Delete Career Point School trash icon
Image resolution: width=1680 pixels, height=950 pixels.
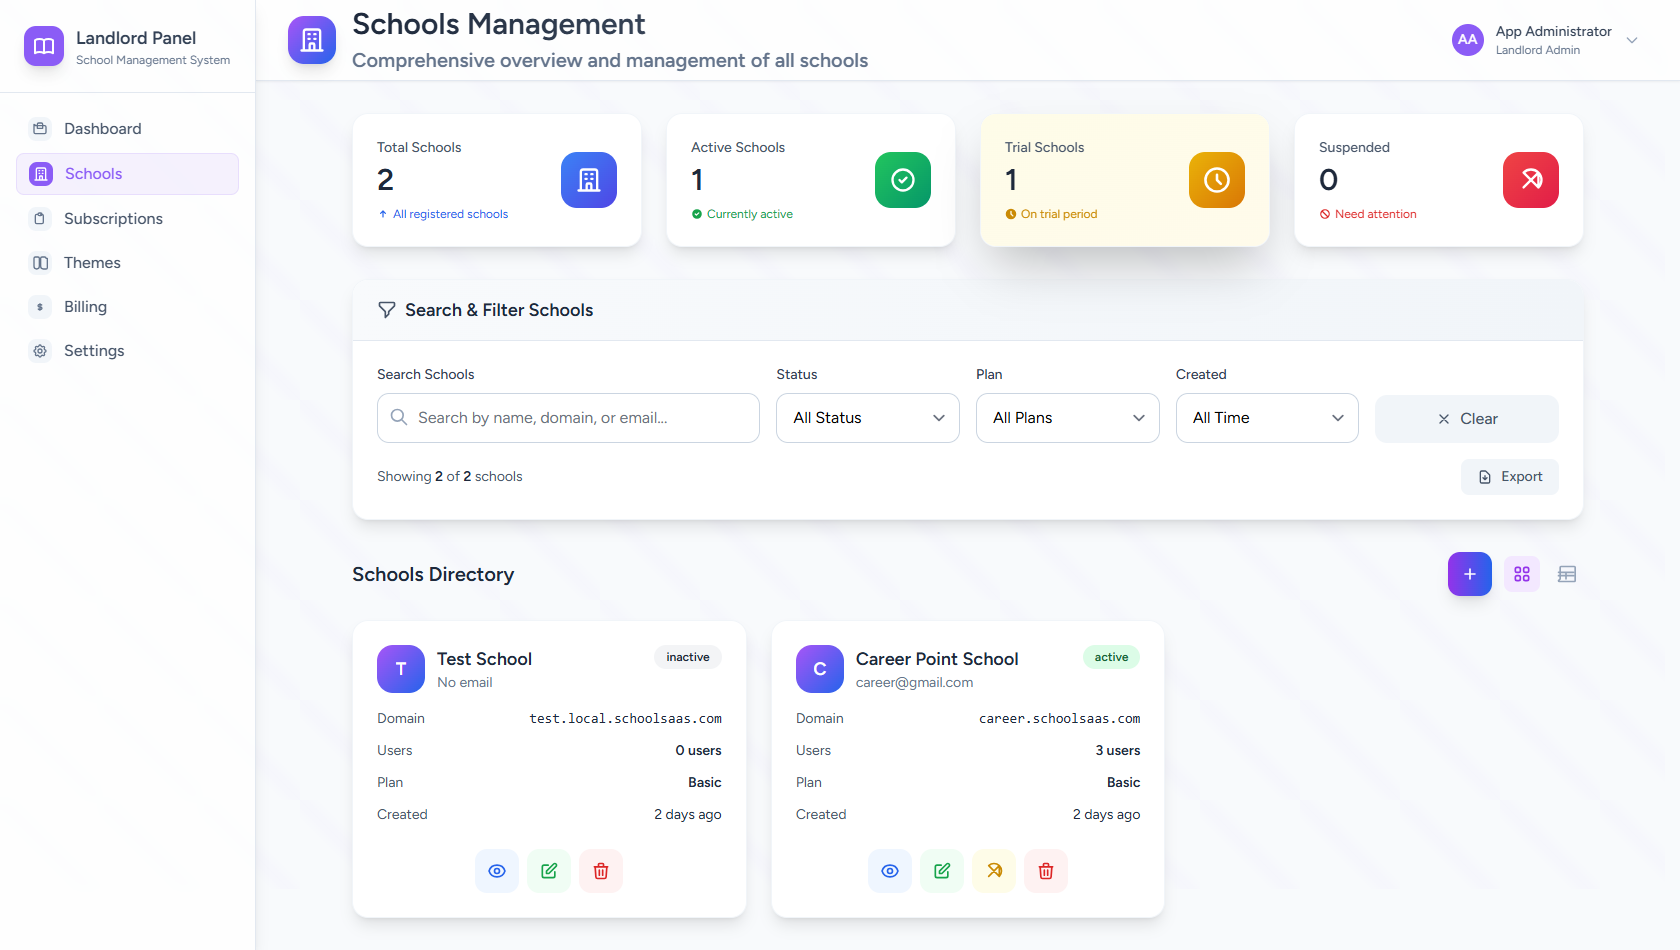click(1046, 871)
